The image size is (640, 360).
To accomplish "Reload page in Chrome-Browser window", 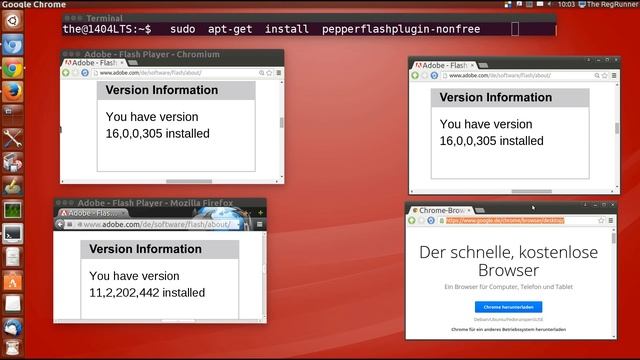I will click(x=431, y=220).
